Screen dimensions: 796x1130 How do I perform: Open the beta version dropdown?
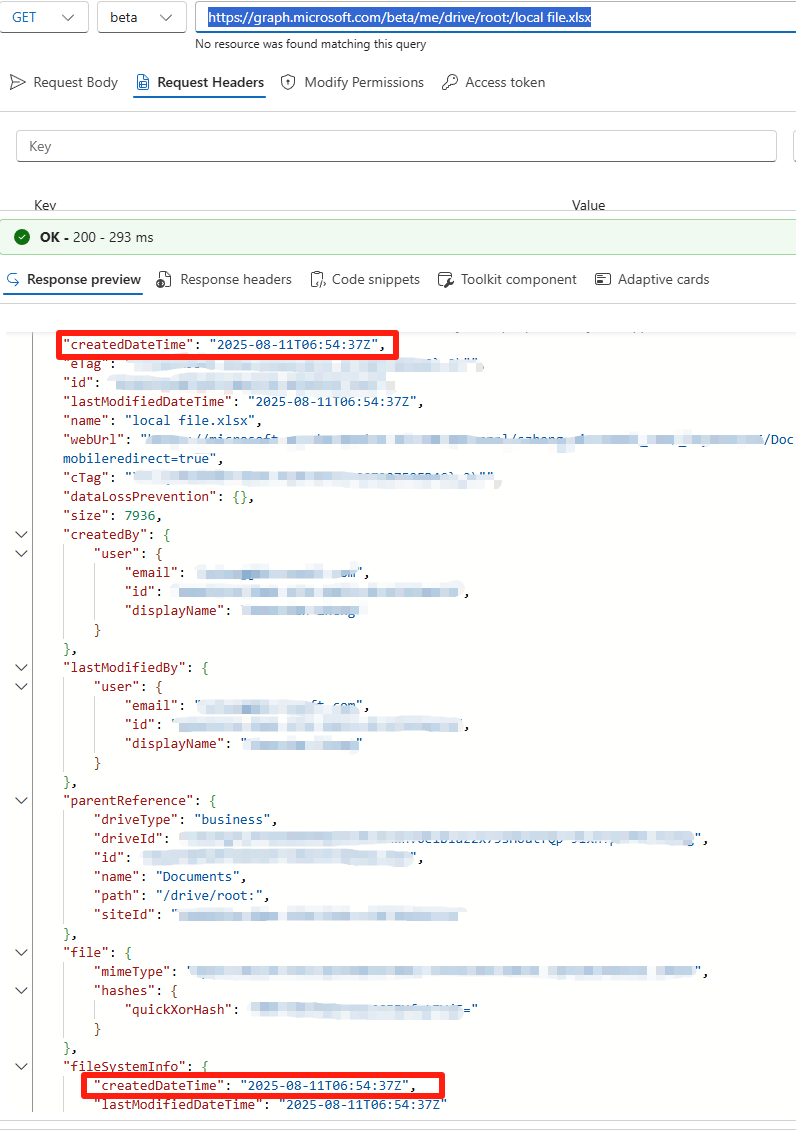coord(141,17)
